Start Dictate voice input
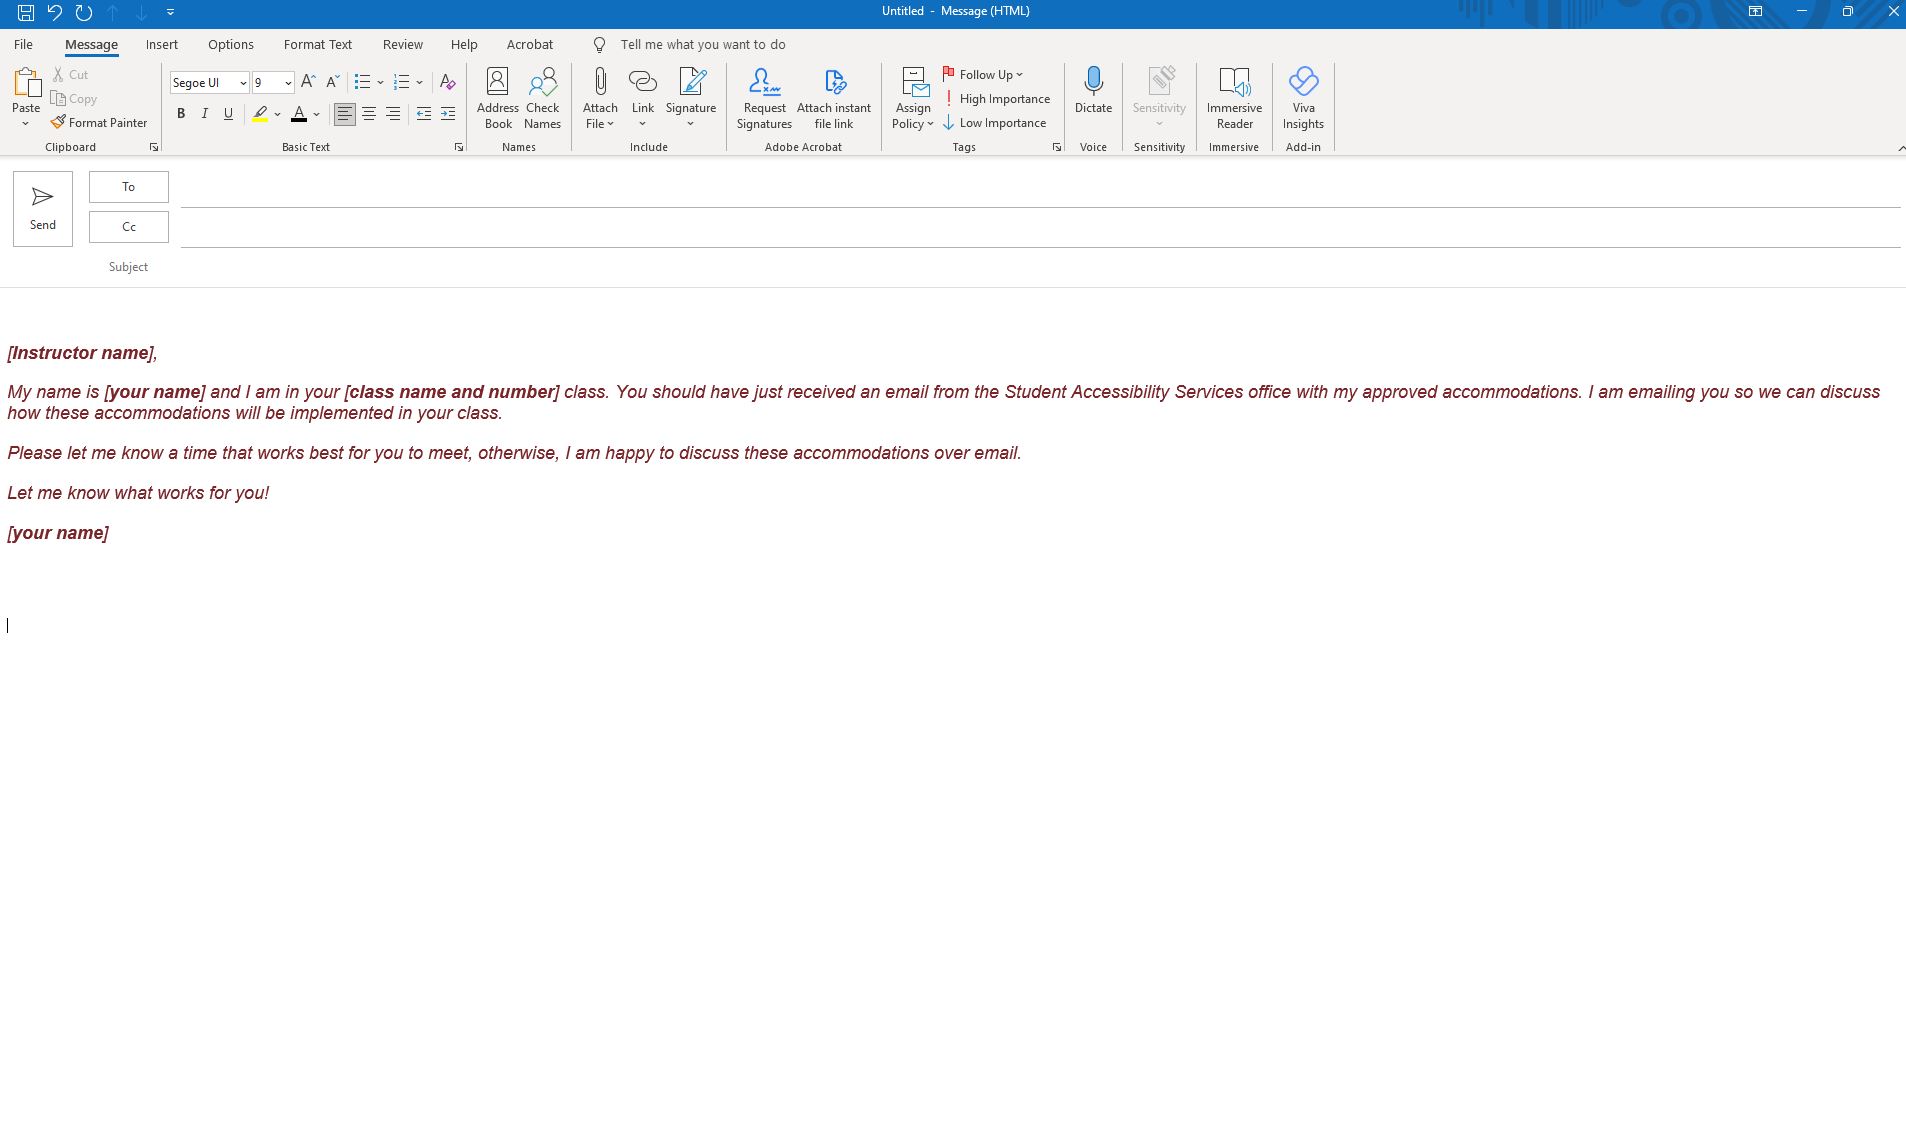Screen dimensions: 1906x1135 1093,92
